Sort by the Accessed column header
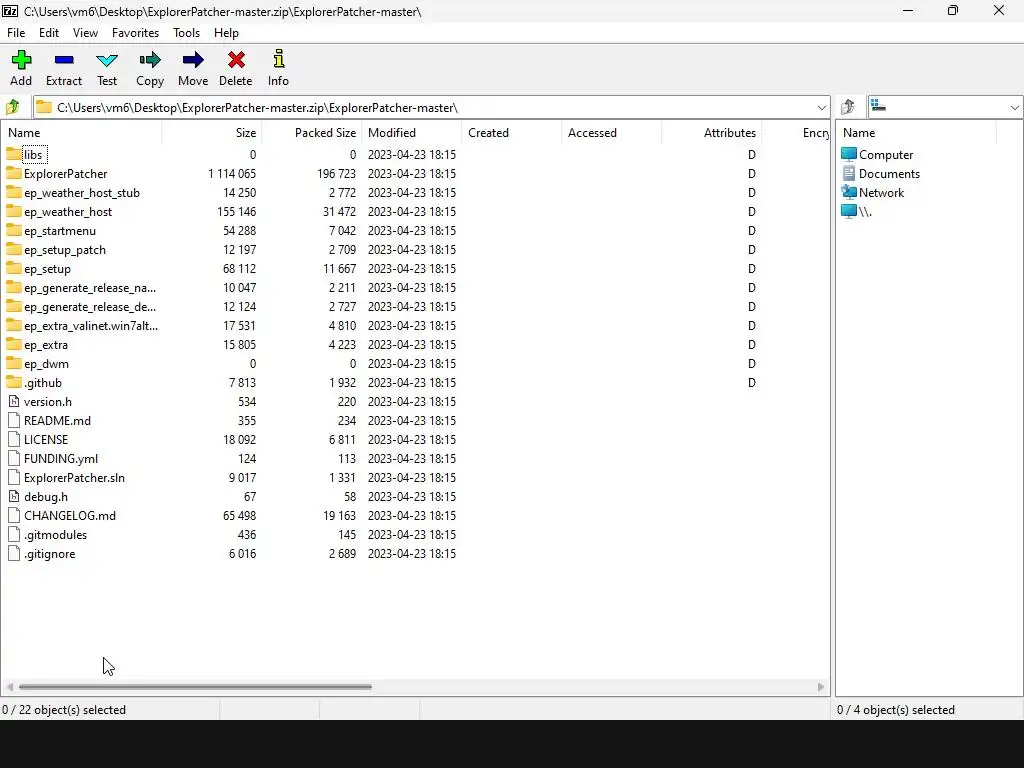The width and height of the screenshot is (1024, 768). (x=611, y=133)
